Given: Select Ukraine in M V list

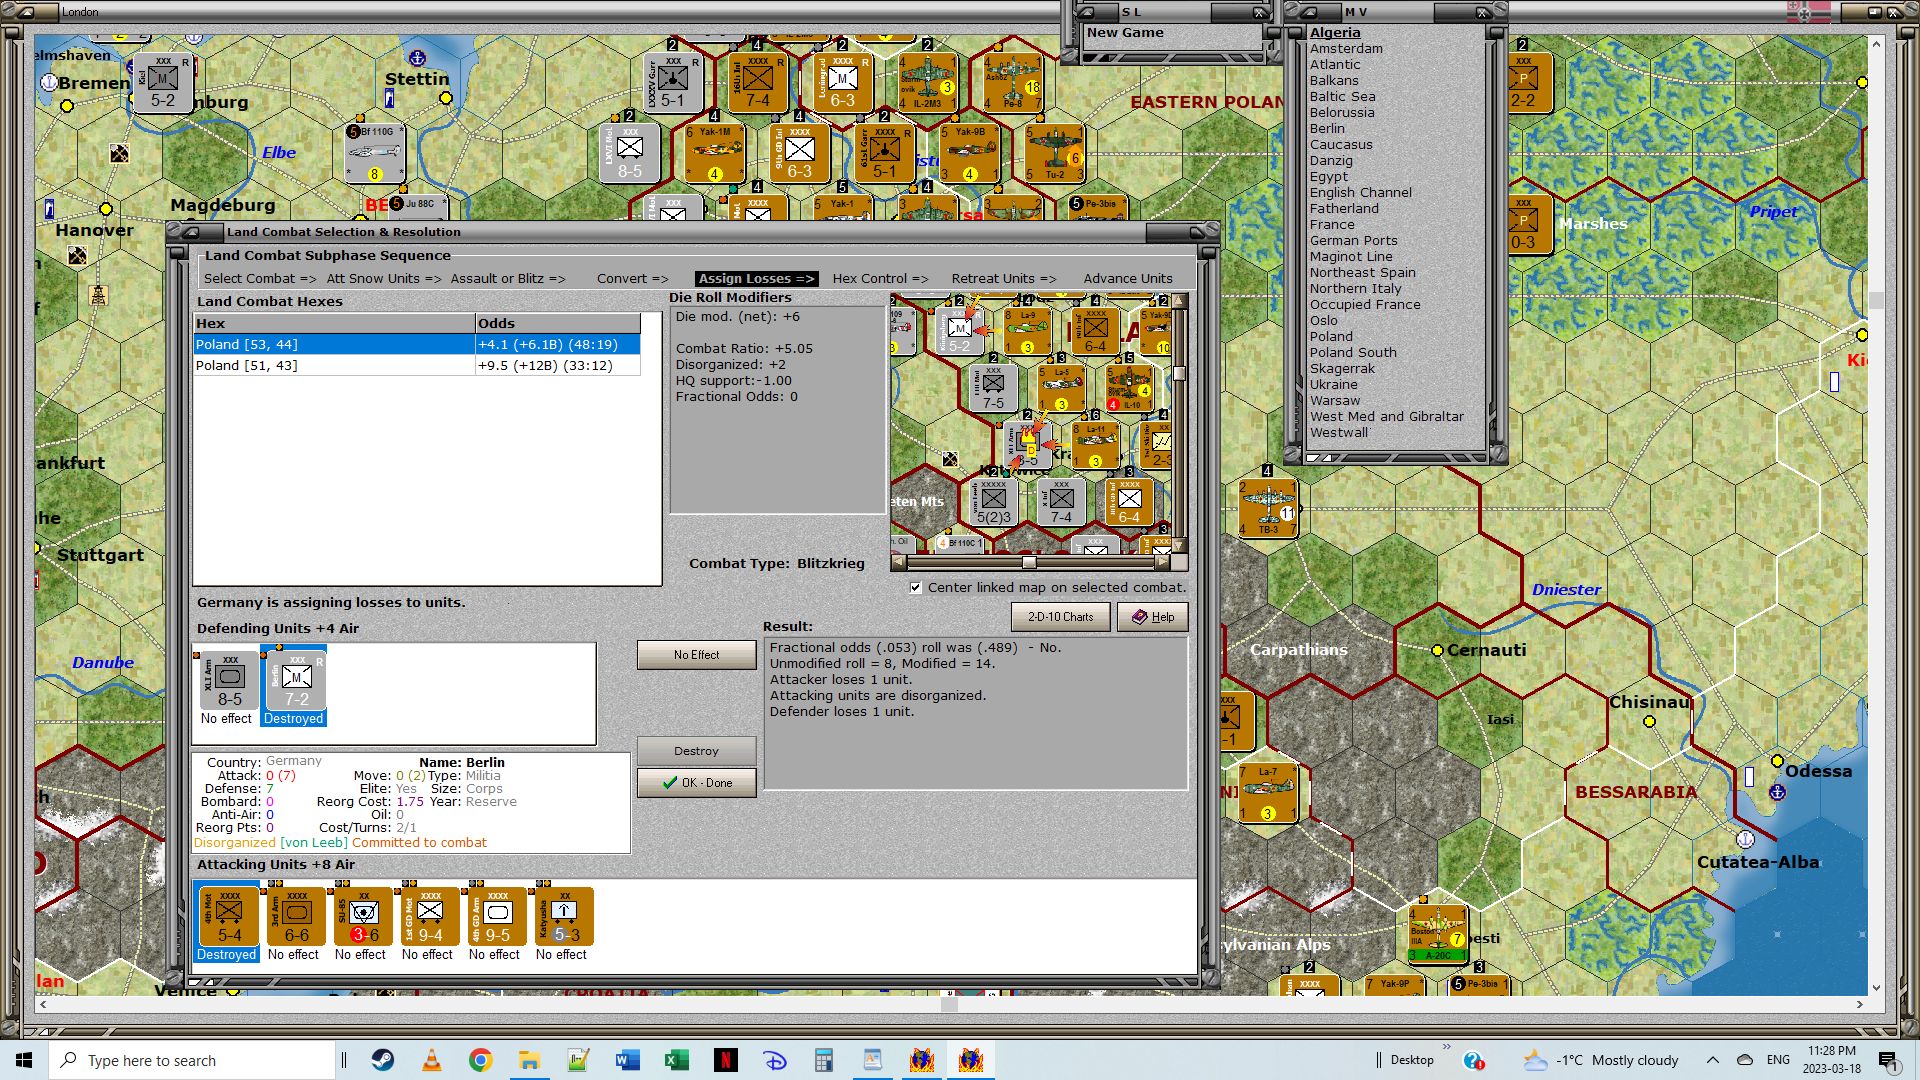Looking at the screenshot, I should click(x=1334, y=385).
